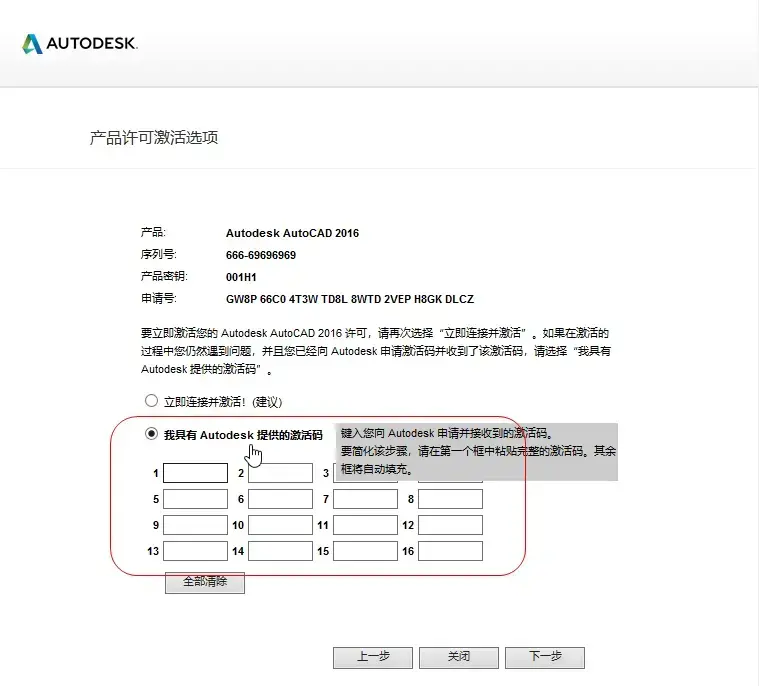759x686 pixels.
Task: Close the dialog with 关闭 button
Action: click(x=459, y=657)
